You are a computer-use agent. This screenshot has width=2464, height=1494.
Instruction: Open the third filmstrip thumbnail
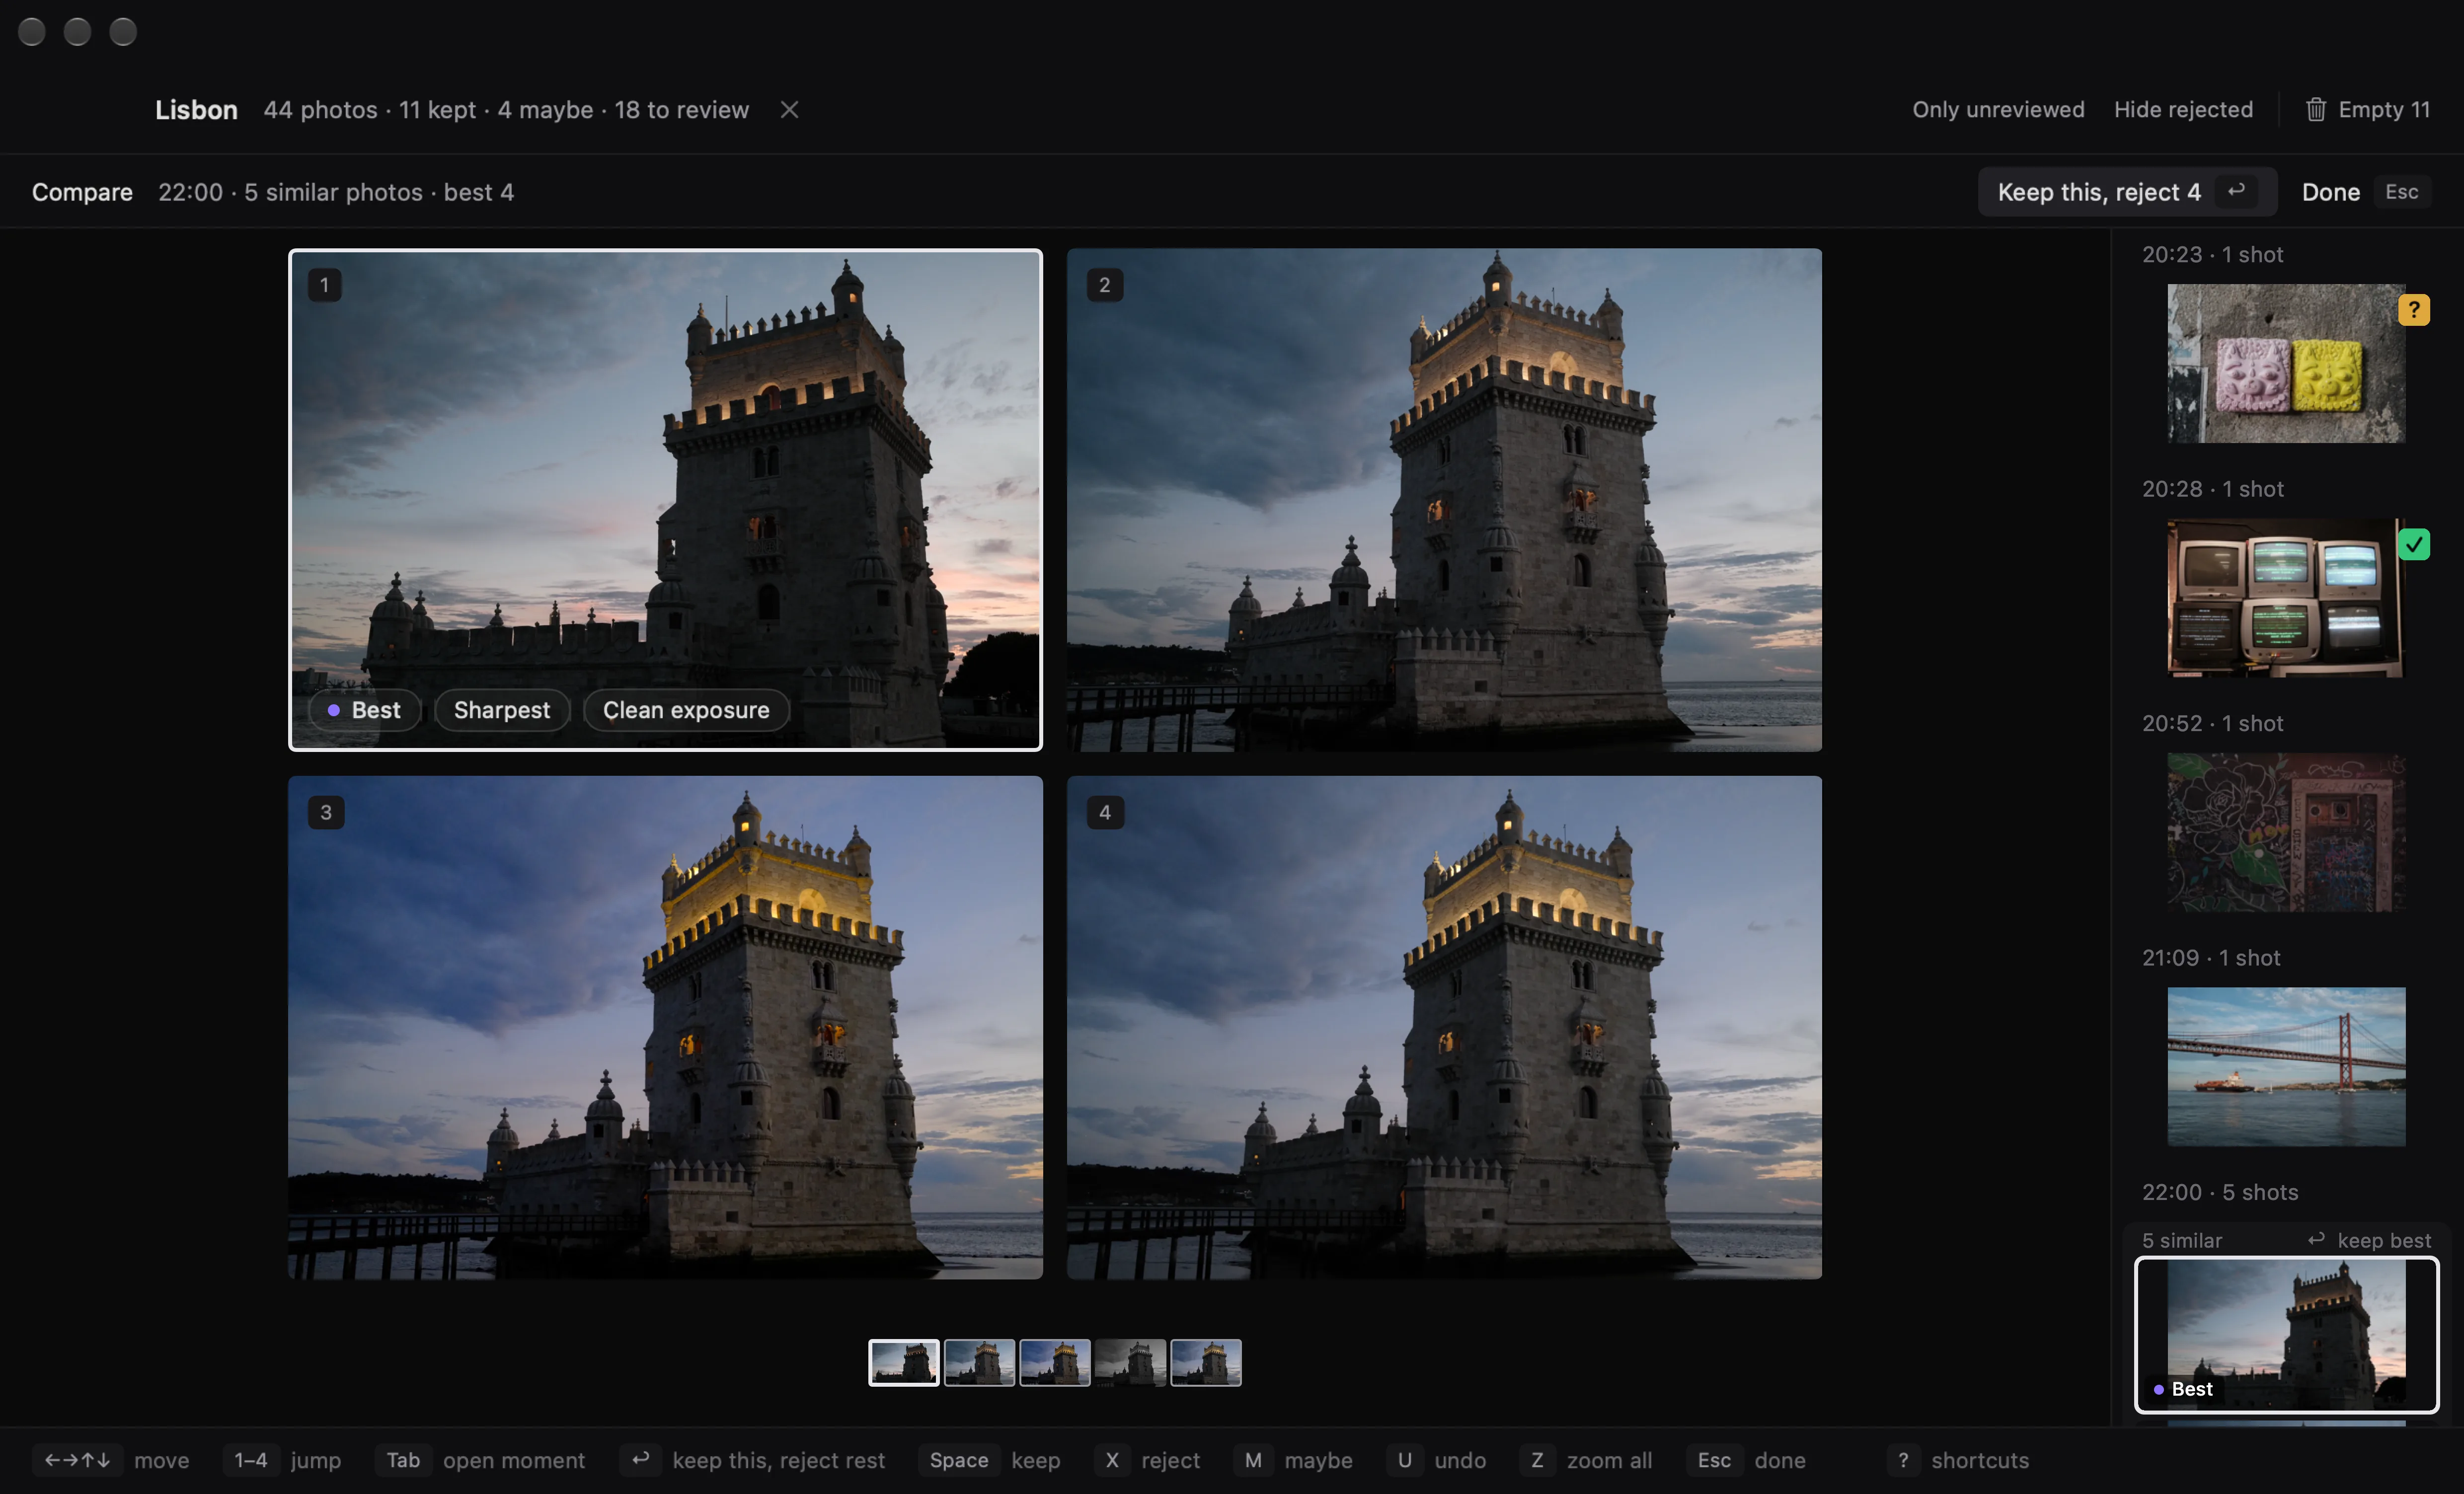[x=1055, y=1363]
